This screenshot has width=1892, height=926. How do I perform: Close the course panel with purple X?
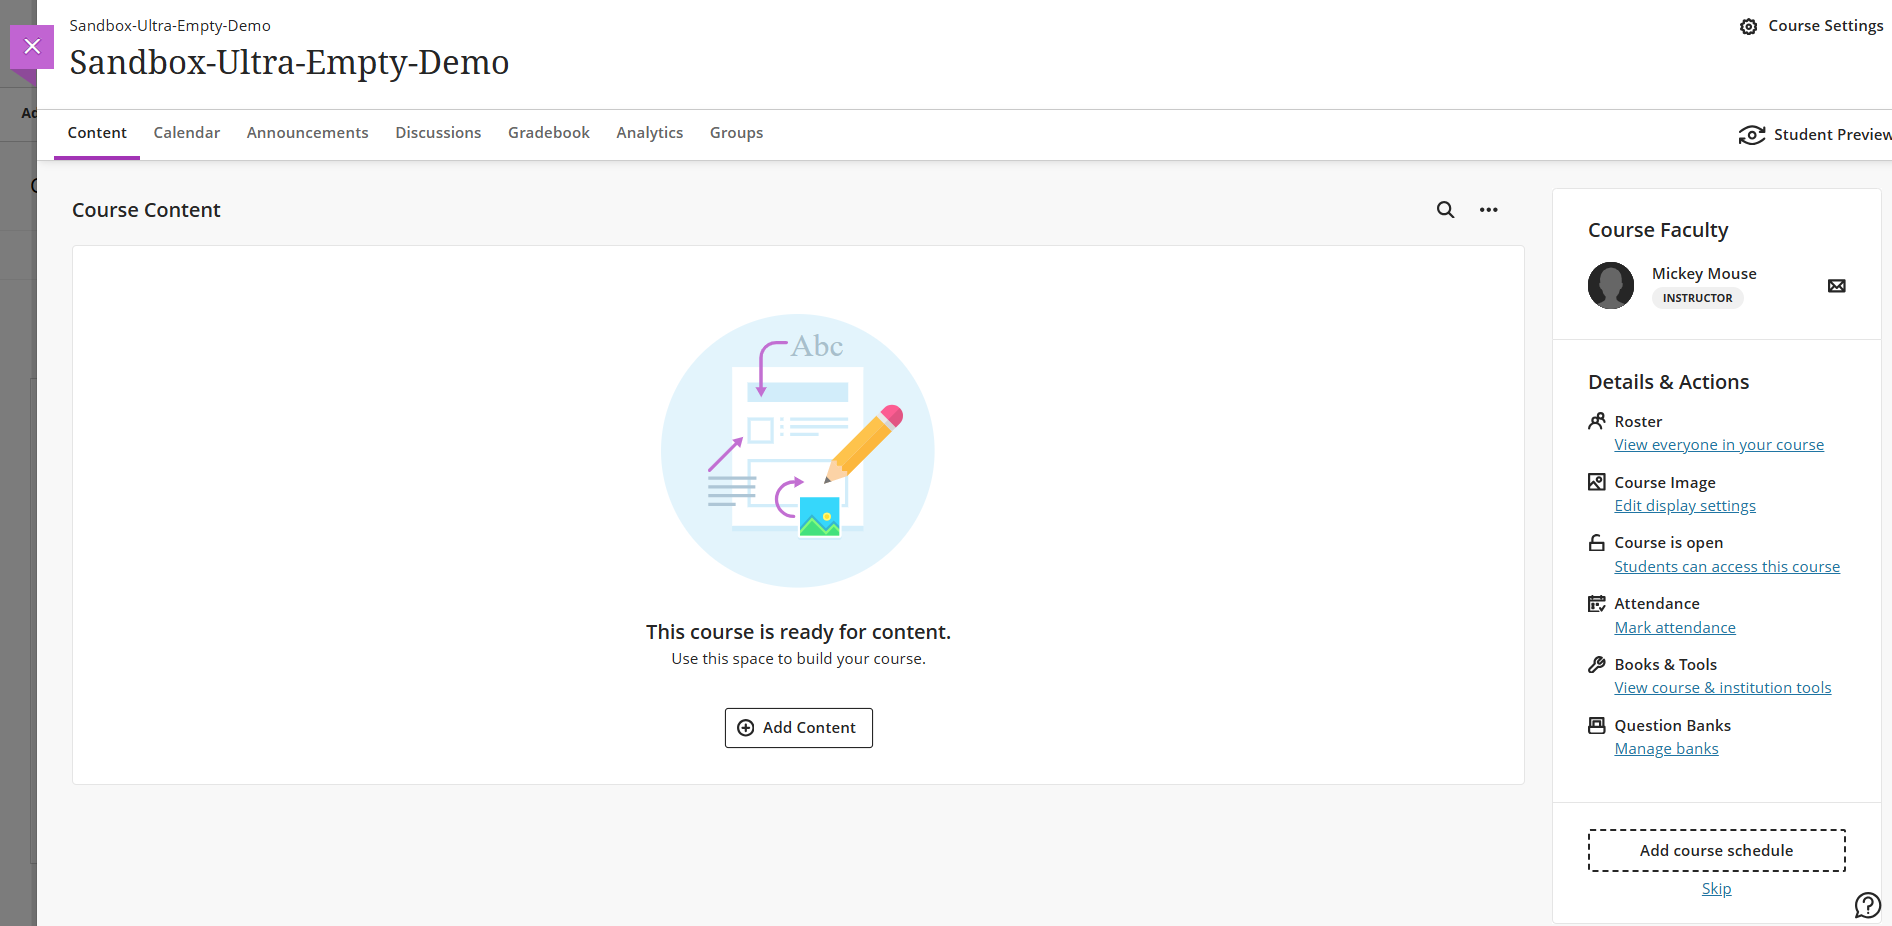[x=32, y=46]
